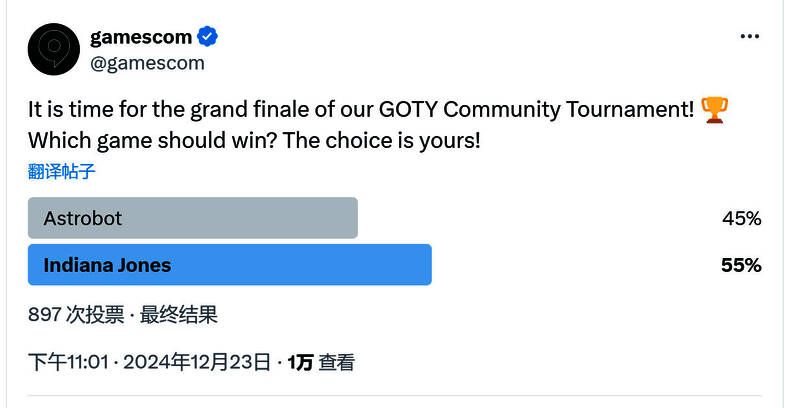Click the 2024年12月23日 post date
This screenshot has width=800, height=408.
coord(197,362)
